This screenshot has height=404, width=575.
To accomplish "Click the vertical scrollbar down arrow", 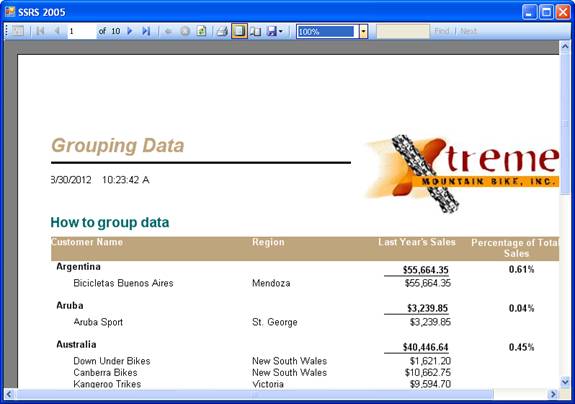I will [x=565, y=382].
